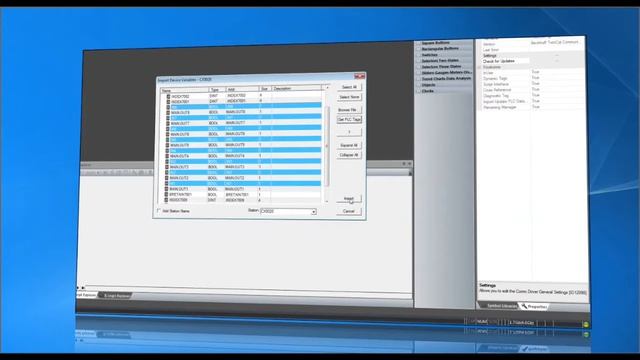Viewport: 640px width, 360px height.
Task: Expand the Clocks toolbox category
Action: pos(444,91)
